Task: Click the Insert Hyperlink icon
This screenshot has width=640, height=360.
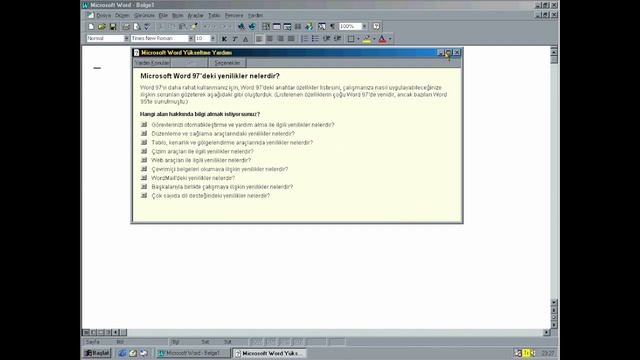Action: coord(241,27)
